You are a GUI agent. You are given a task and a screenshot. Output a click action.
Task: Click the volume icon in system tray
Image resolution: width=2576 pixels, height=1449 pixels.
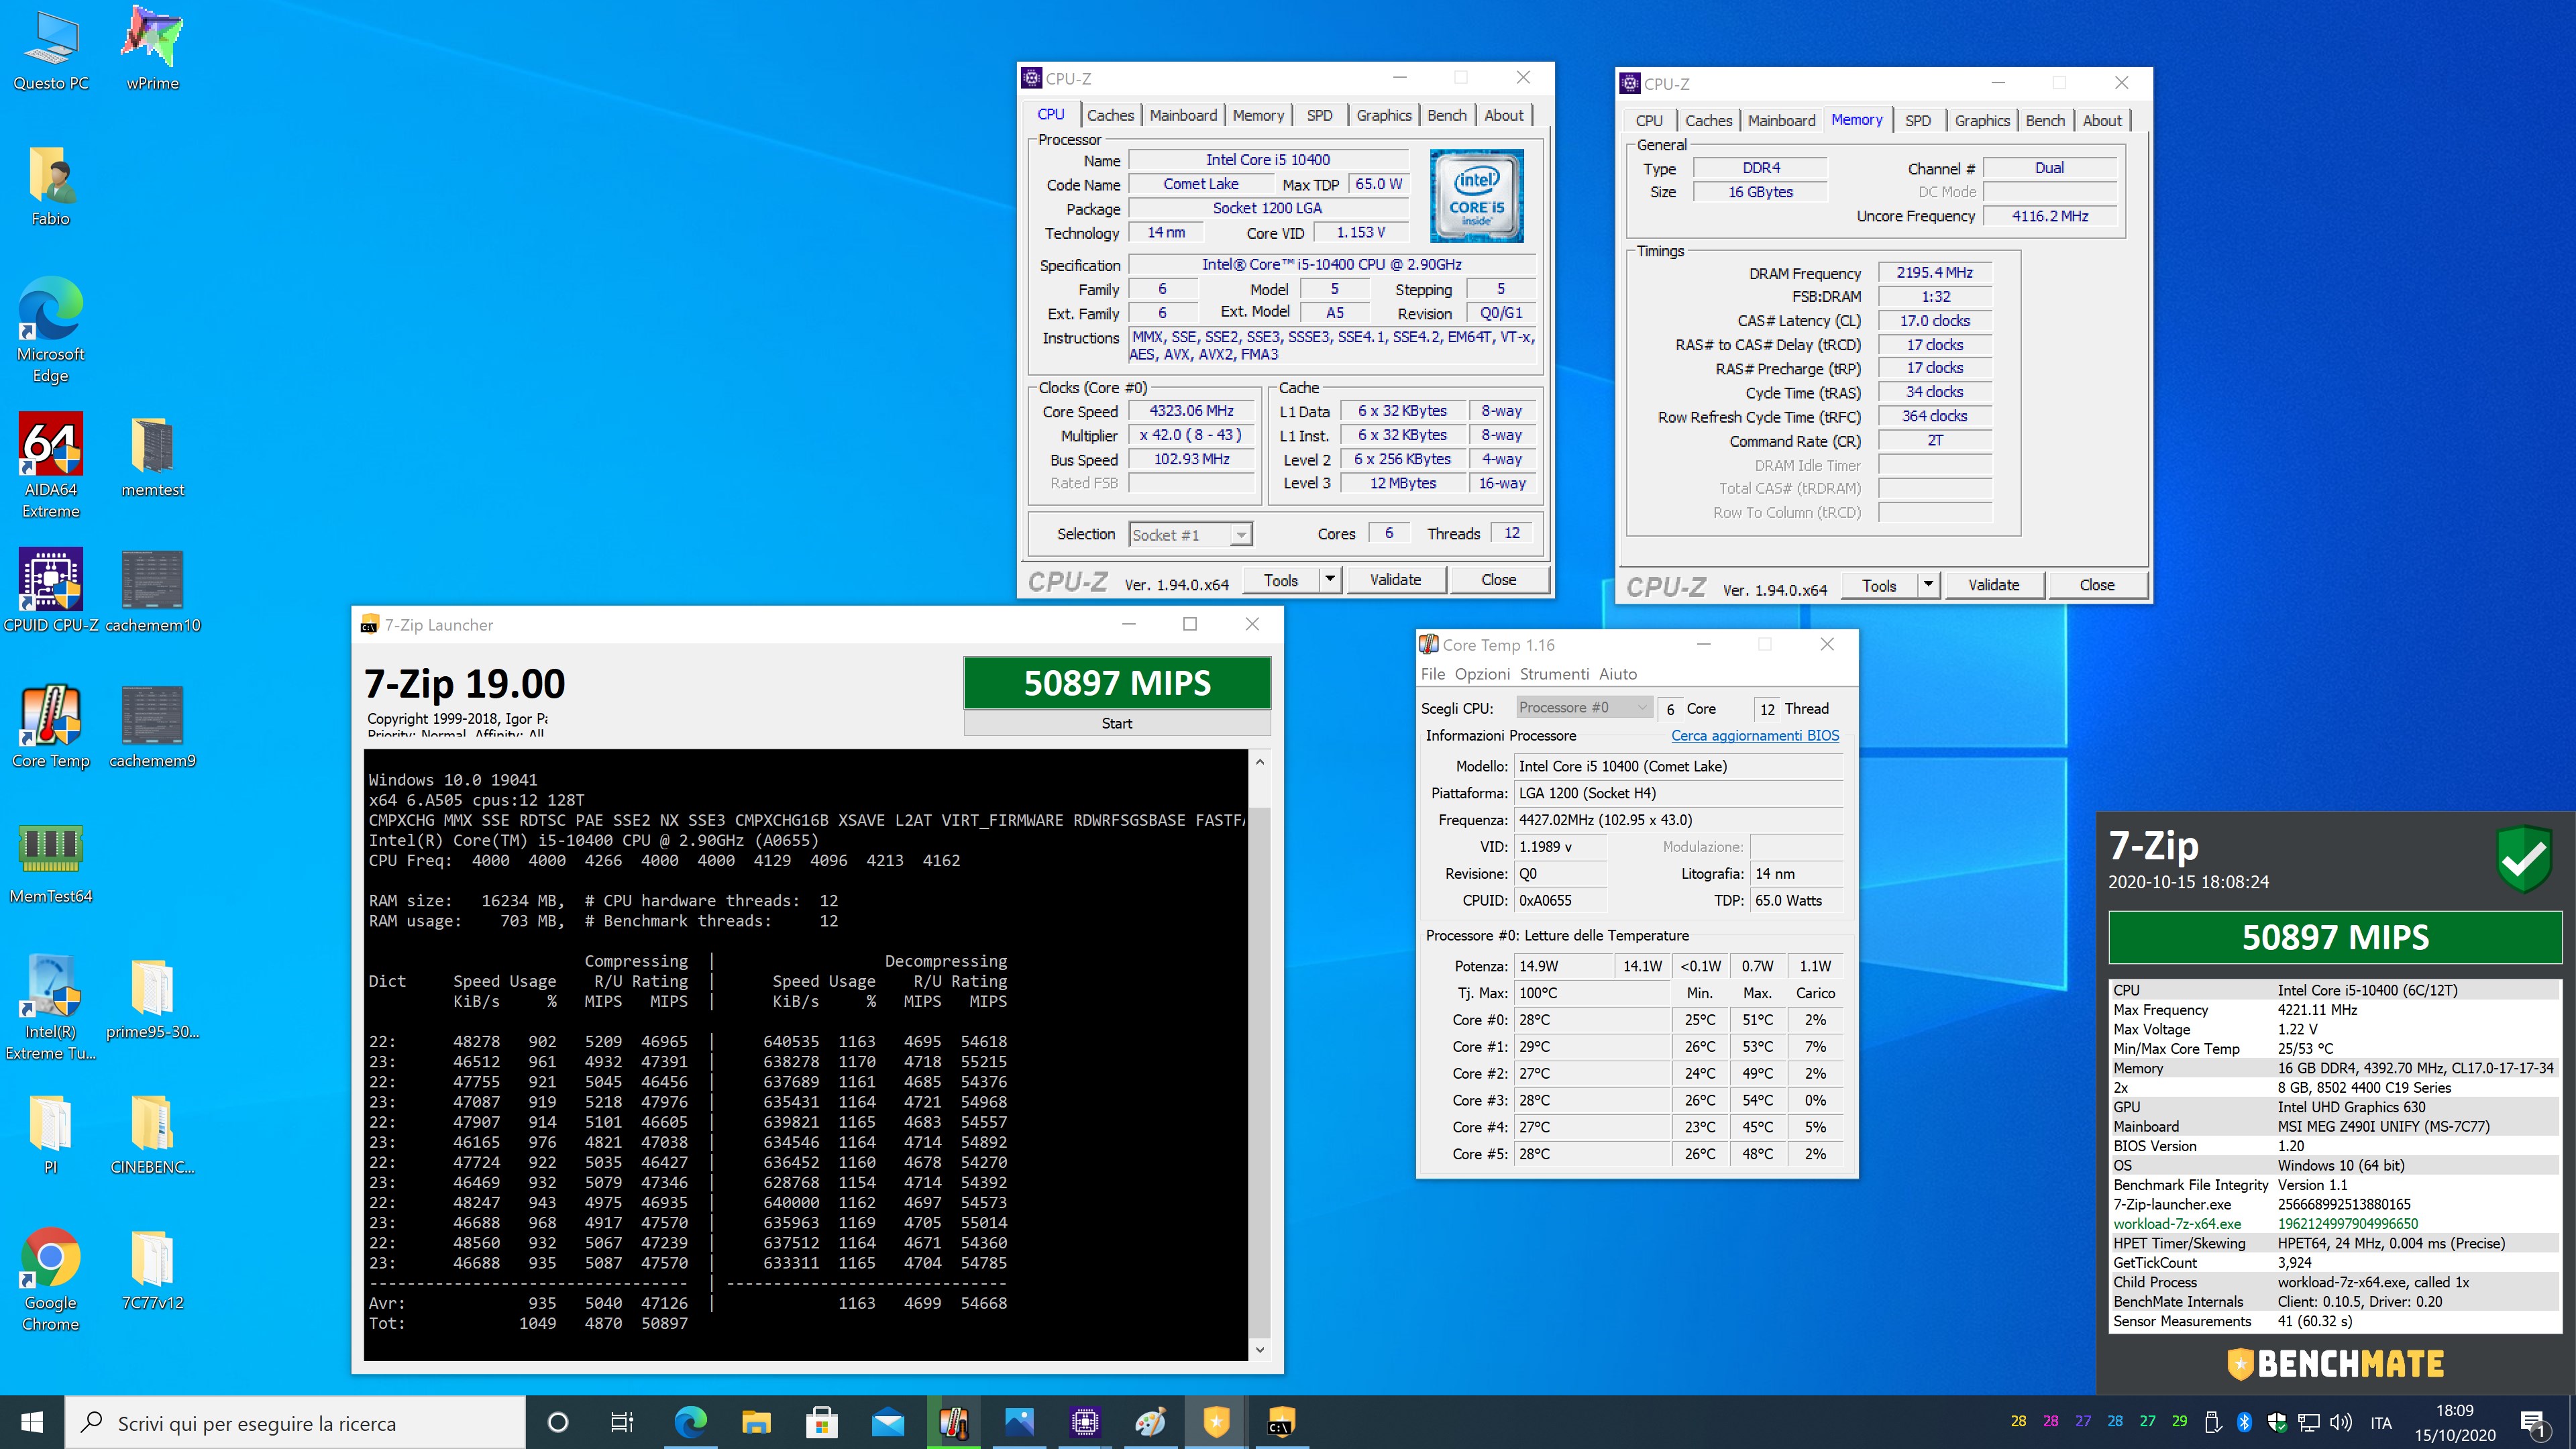[x=2341, y=1422]
